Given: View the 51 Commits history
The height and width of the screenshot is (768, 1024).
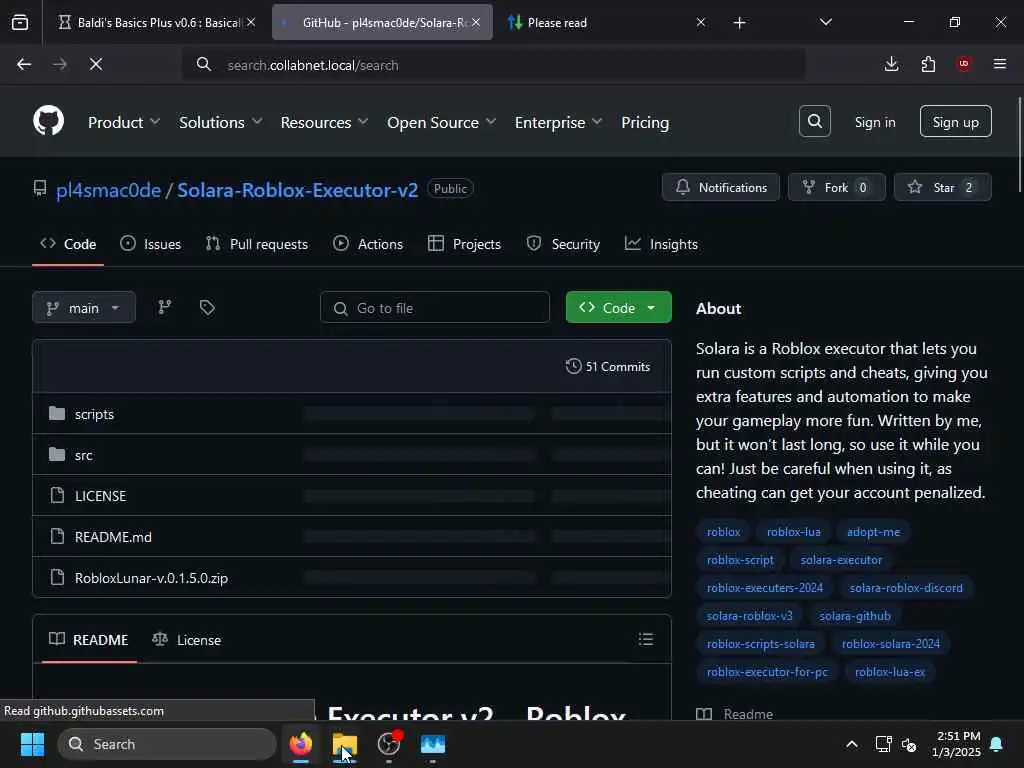Looking at the screenshot, I should click(x=607, y=366).
